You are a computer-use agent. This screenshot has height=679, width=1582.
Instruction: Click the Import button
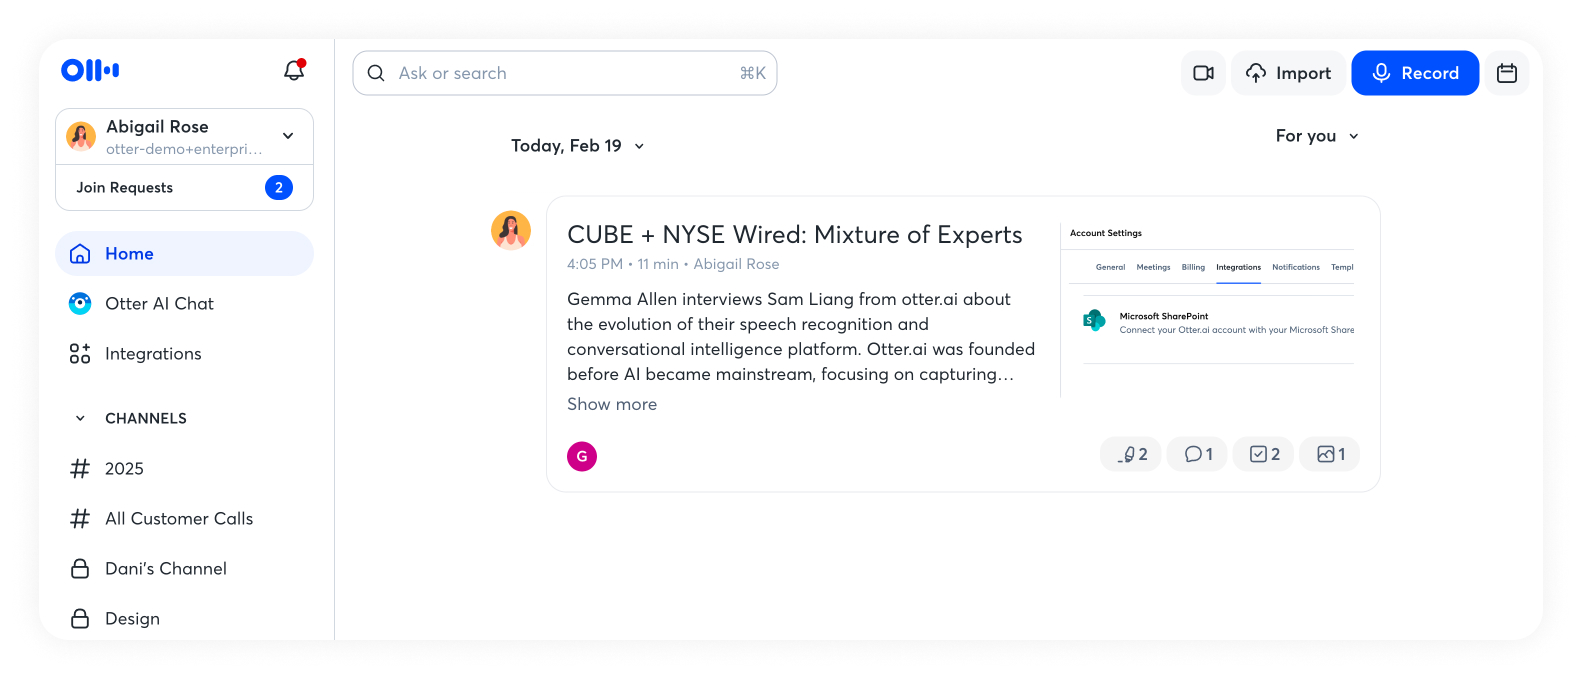click(1288, 73)
